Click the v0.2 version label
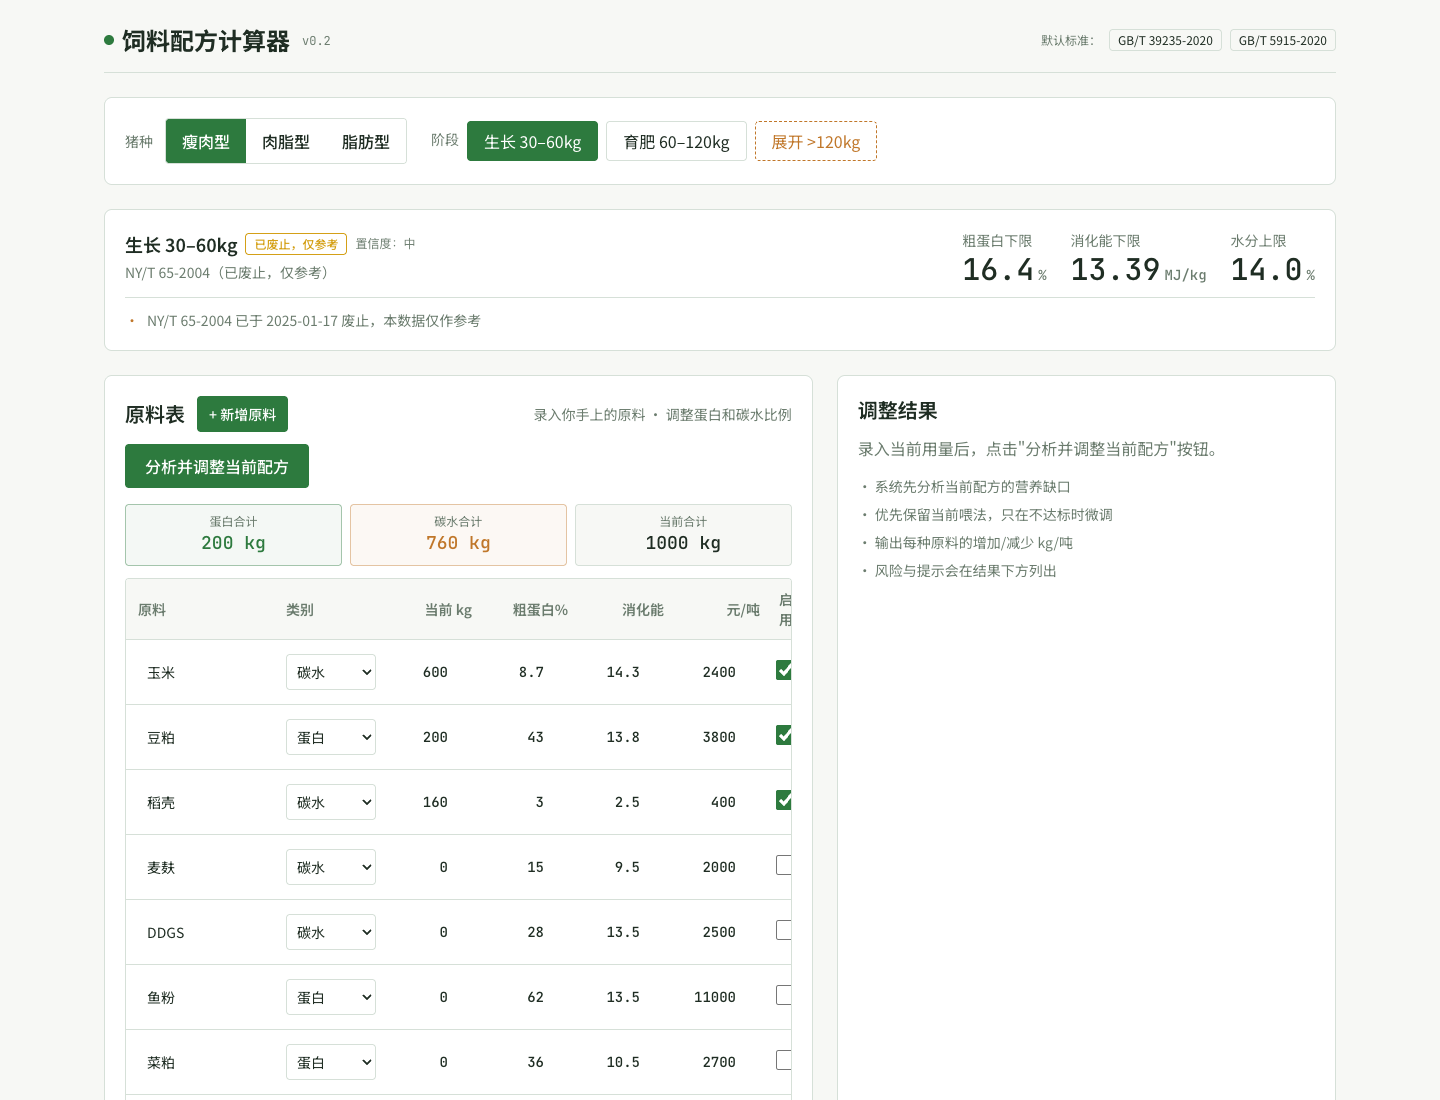 tap(316, 41)
